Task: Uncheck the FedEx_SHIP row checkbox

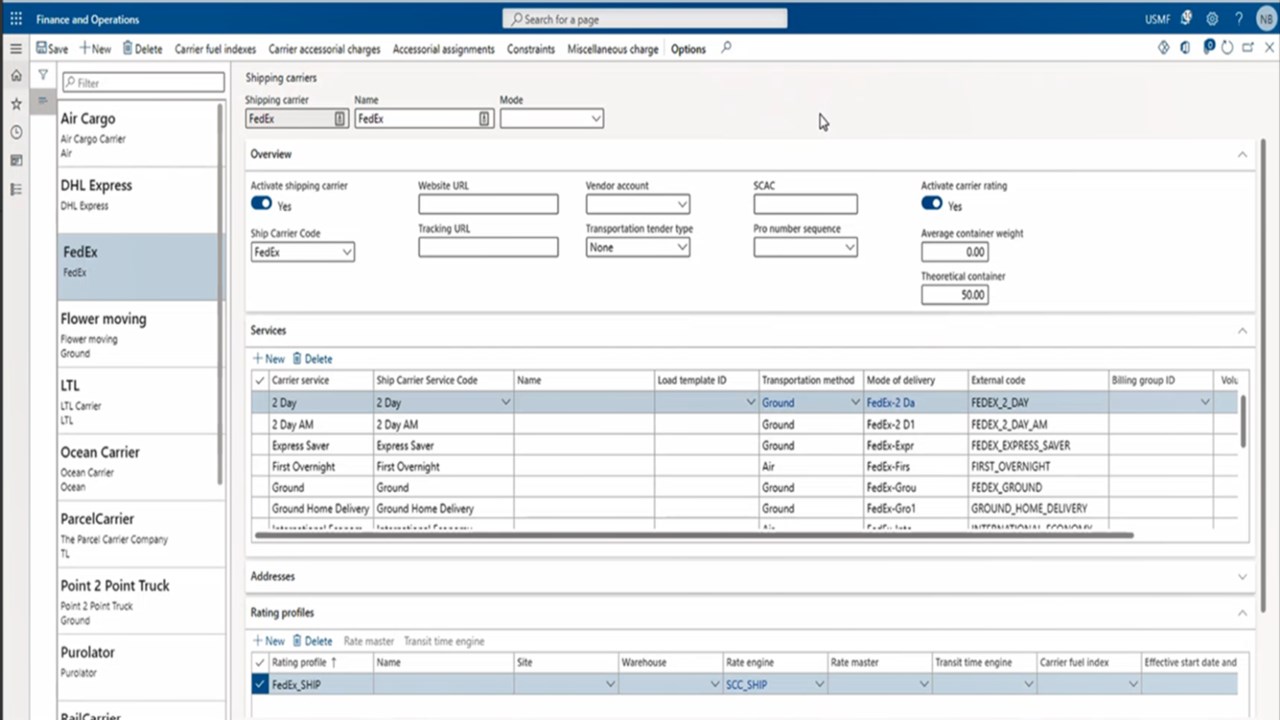Action: click(x=260, y=684)
